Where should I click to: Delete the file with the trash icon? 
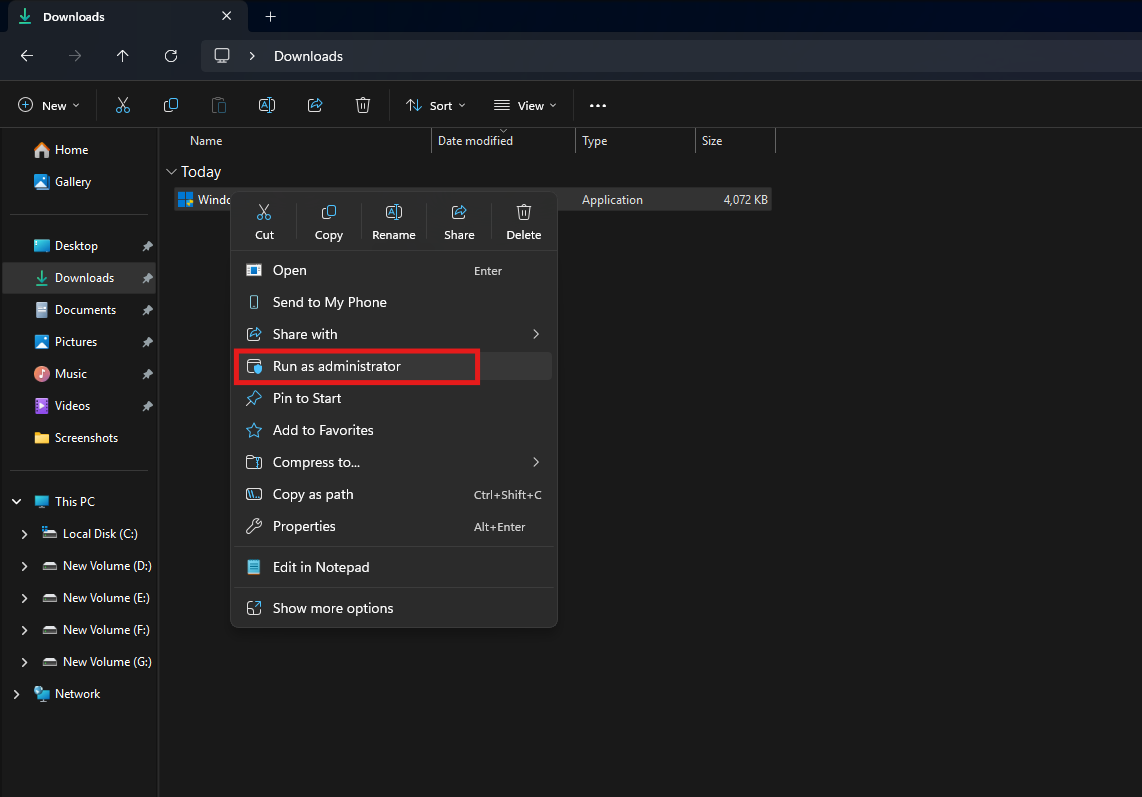coord(363,105)
